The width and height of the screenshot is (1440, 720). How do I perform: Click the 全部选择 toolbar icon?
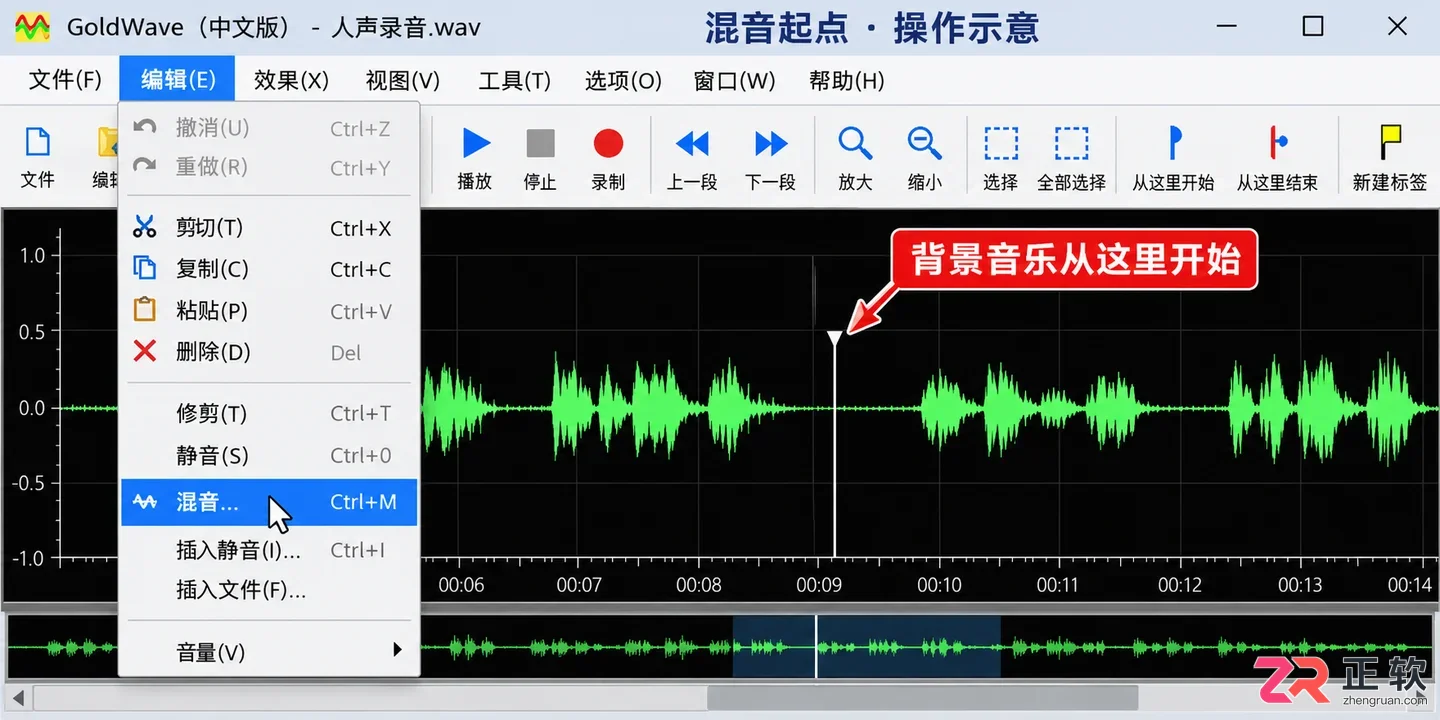tap(1072, 144)
